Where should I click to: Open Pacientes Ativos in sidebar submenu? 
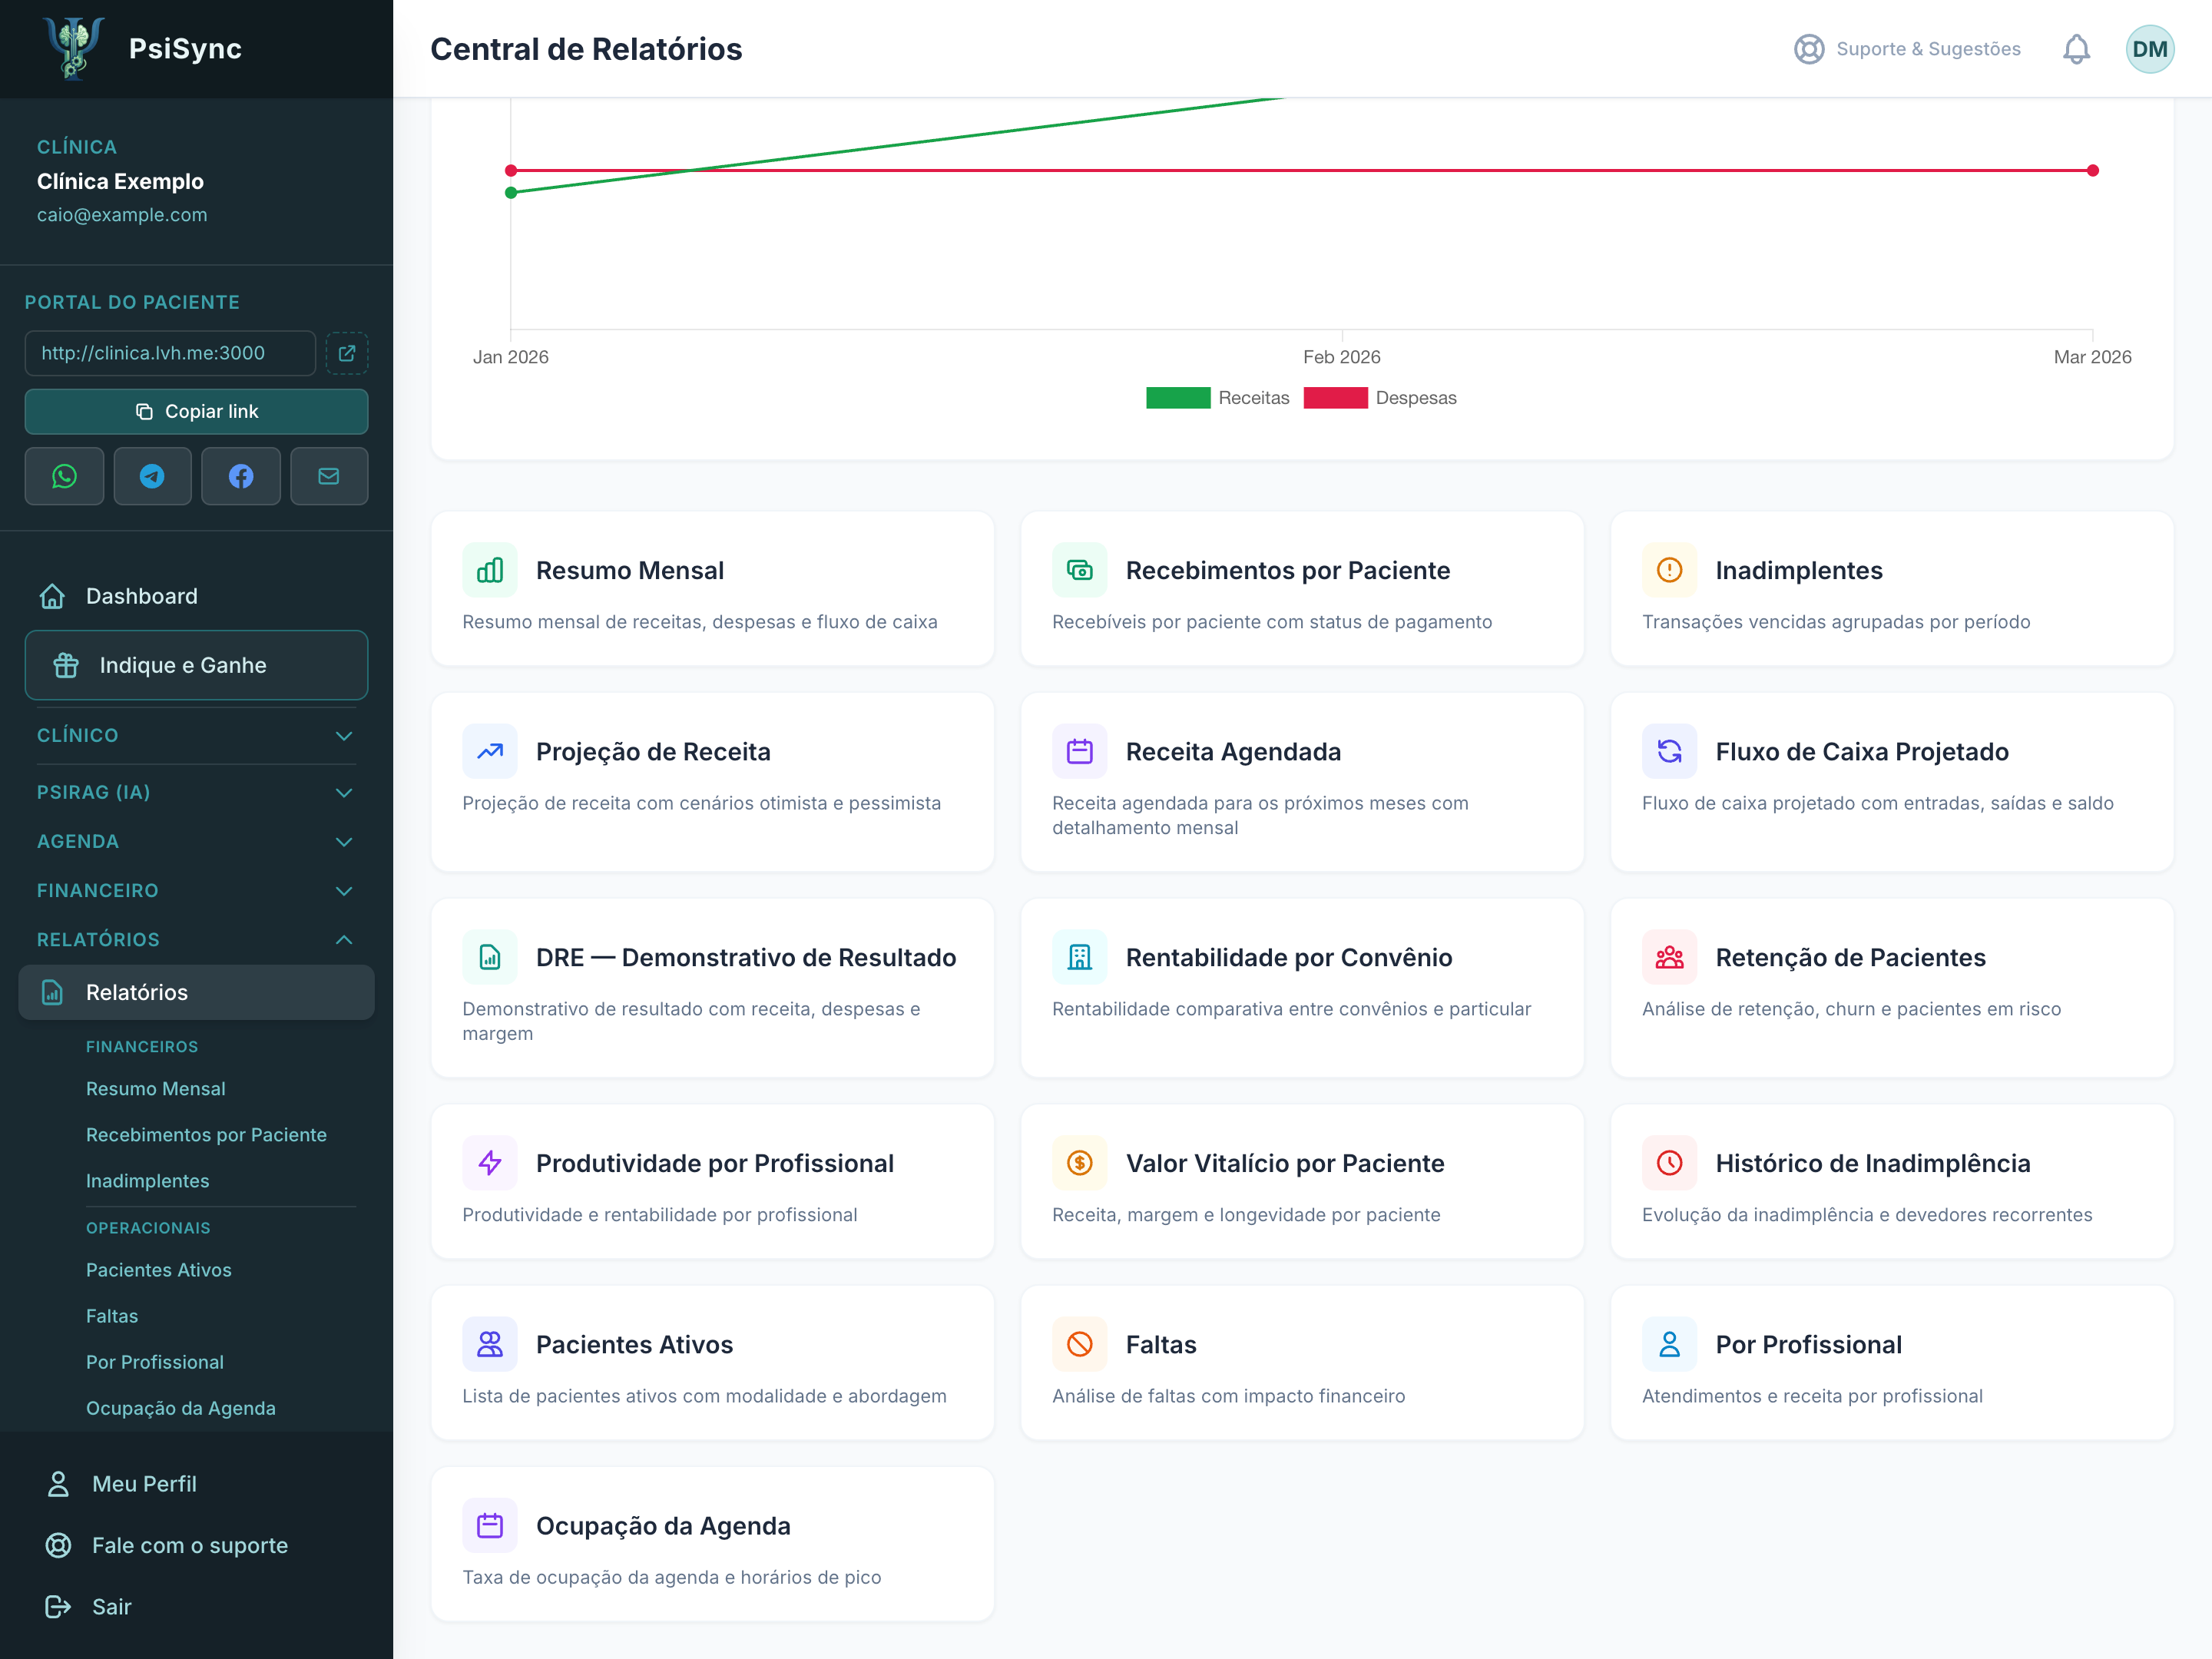coord(158,1269)
